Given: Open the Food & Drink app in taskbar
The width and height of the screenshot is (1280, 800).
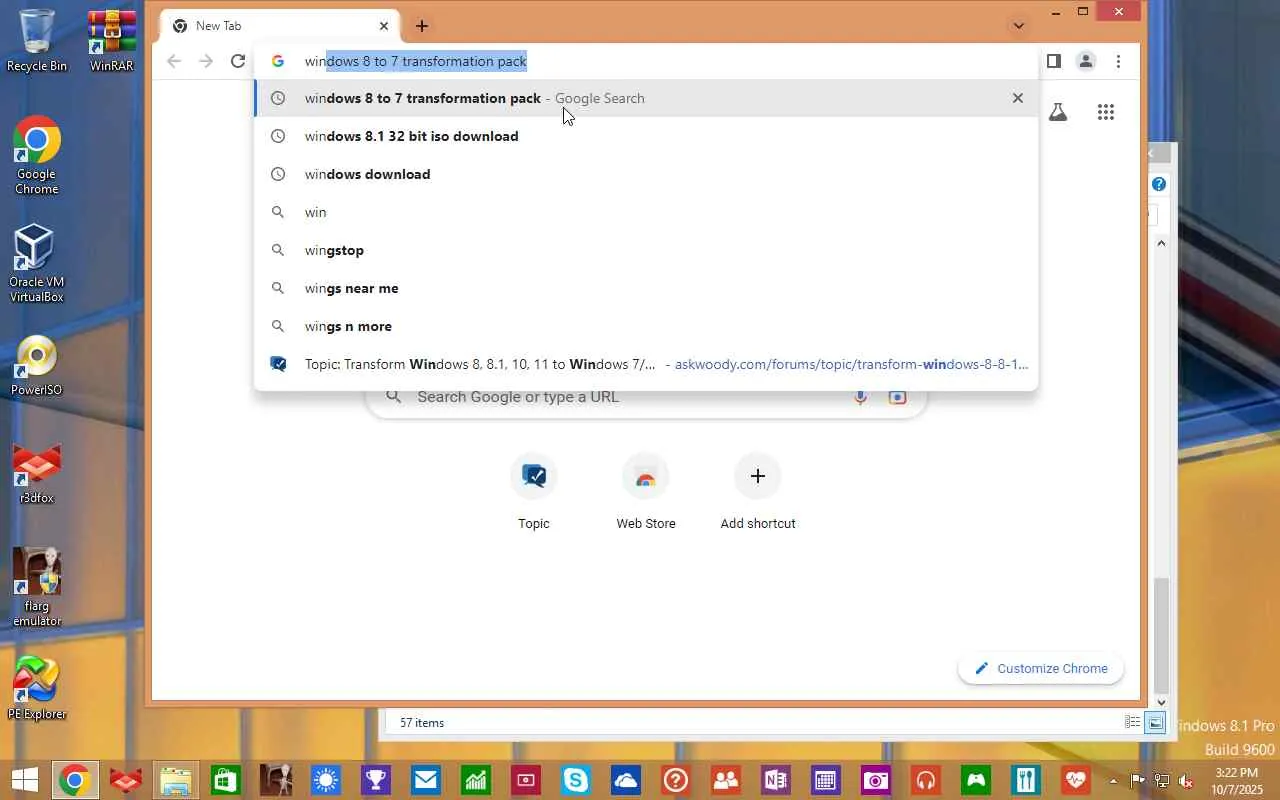Looking at the screenshot, I should 1025,780.
